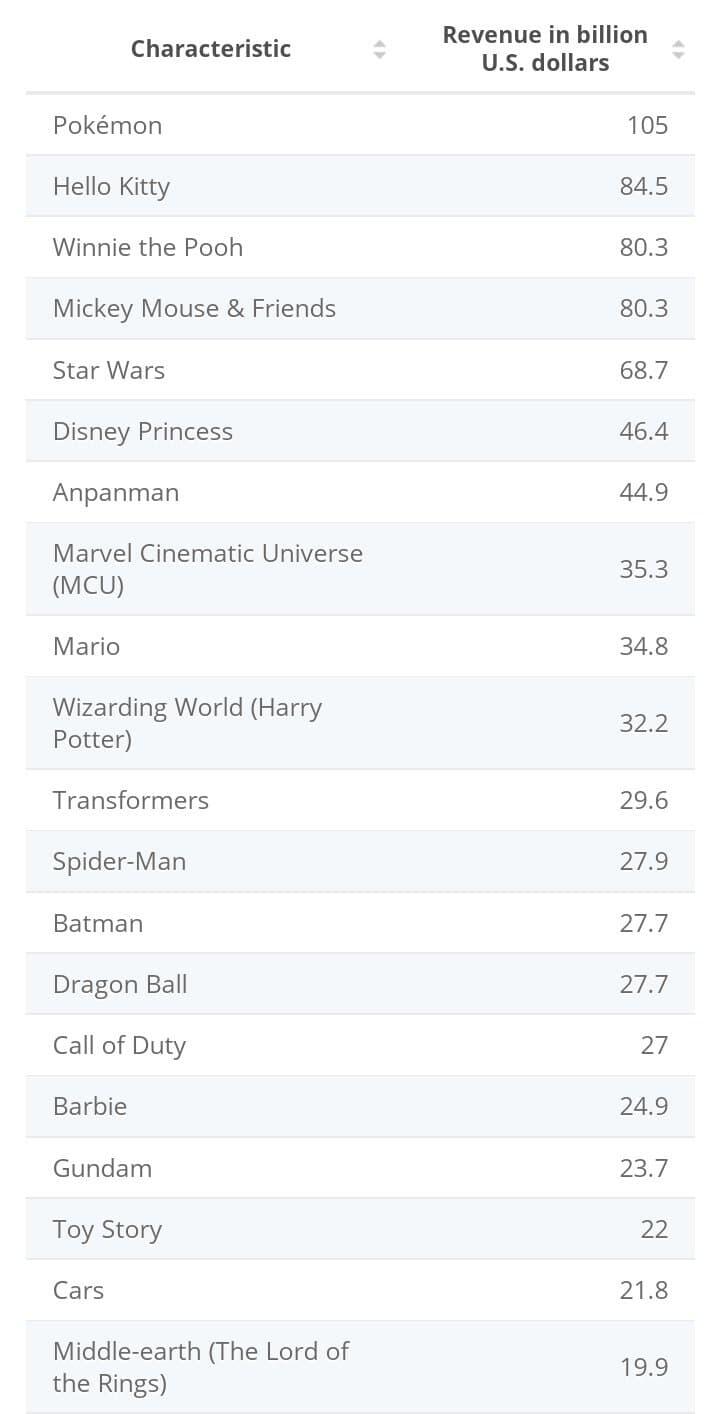Select the Call of Duty row

tap(120, 1046)
